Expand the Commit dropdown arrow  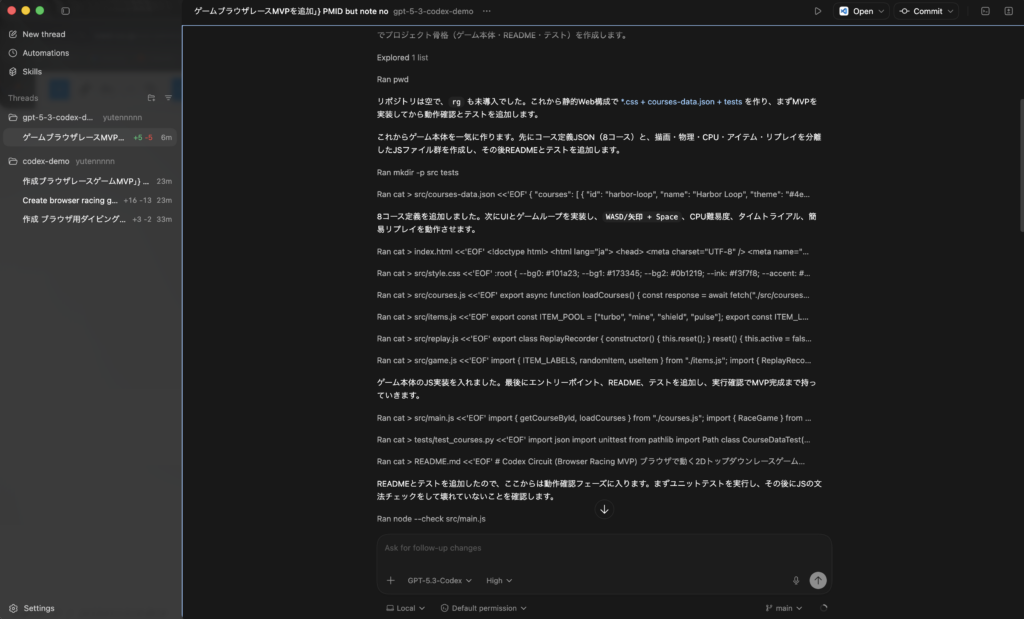(x=949, y=11)
